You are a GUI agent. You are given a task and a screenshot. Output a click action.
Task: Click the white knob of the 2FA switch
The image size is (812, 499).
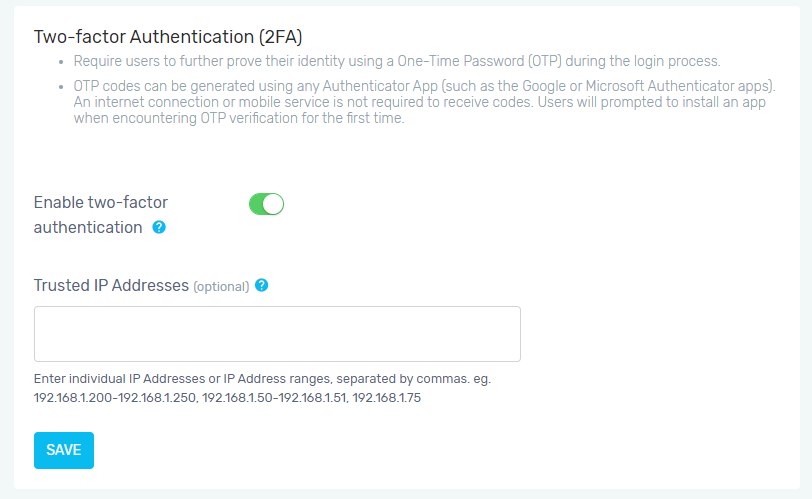coord(273,204)
